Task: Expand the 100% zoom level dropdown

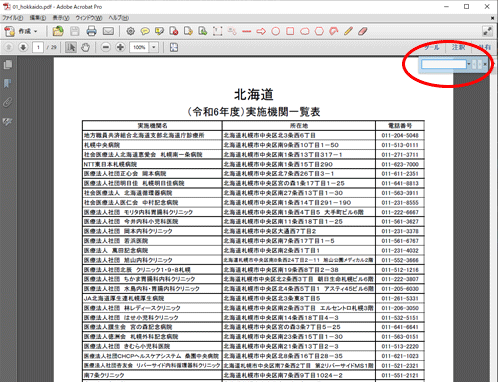Action: 154,47
